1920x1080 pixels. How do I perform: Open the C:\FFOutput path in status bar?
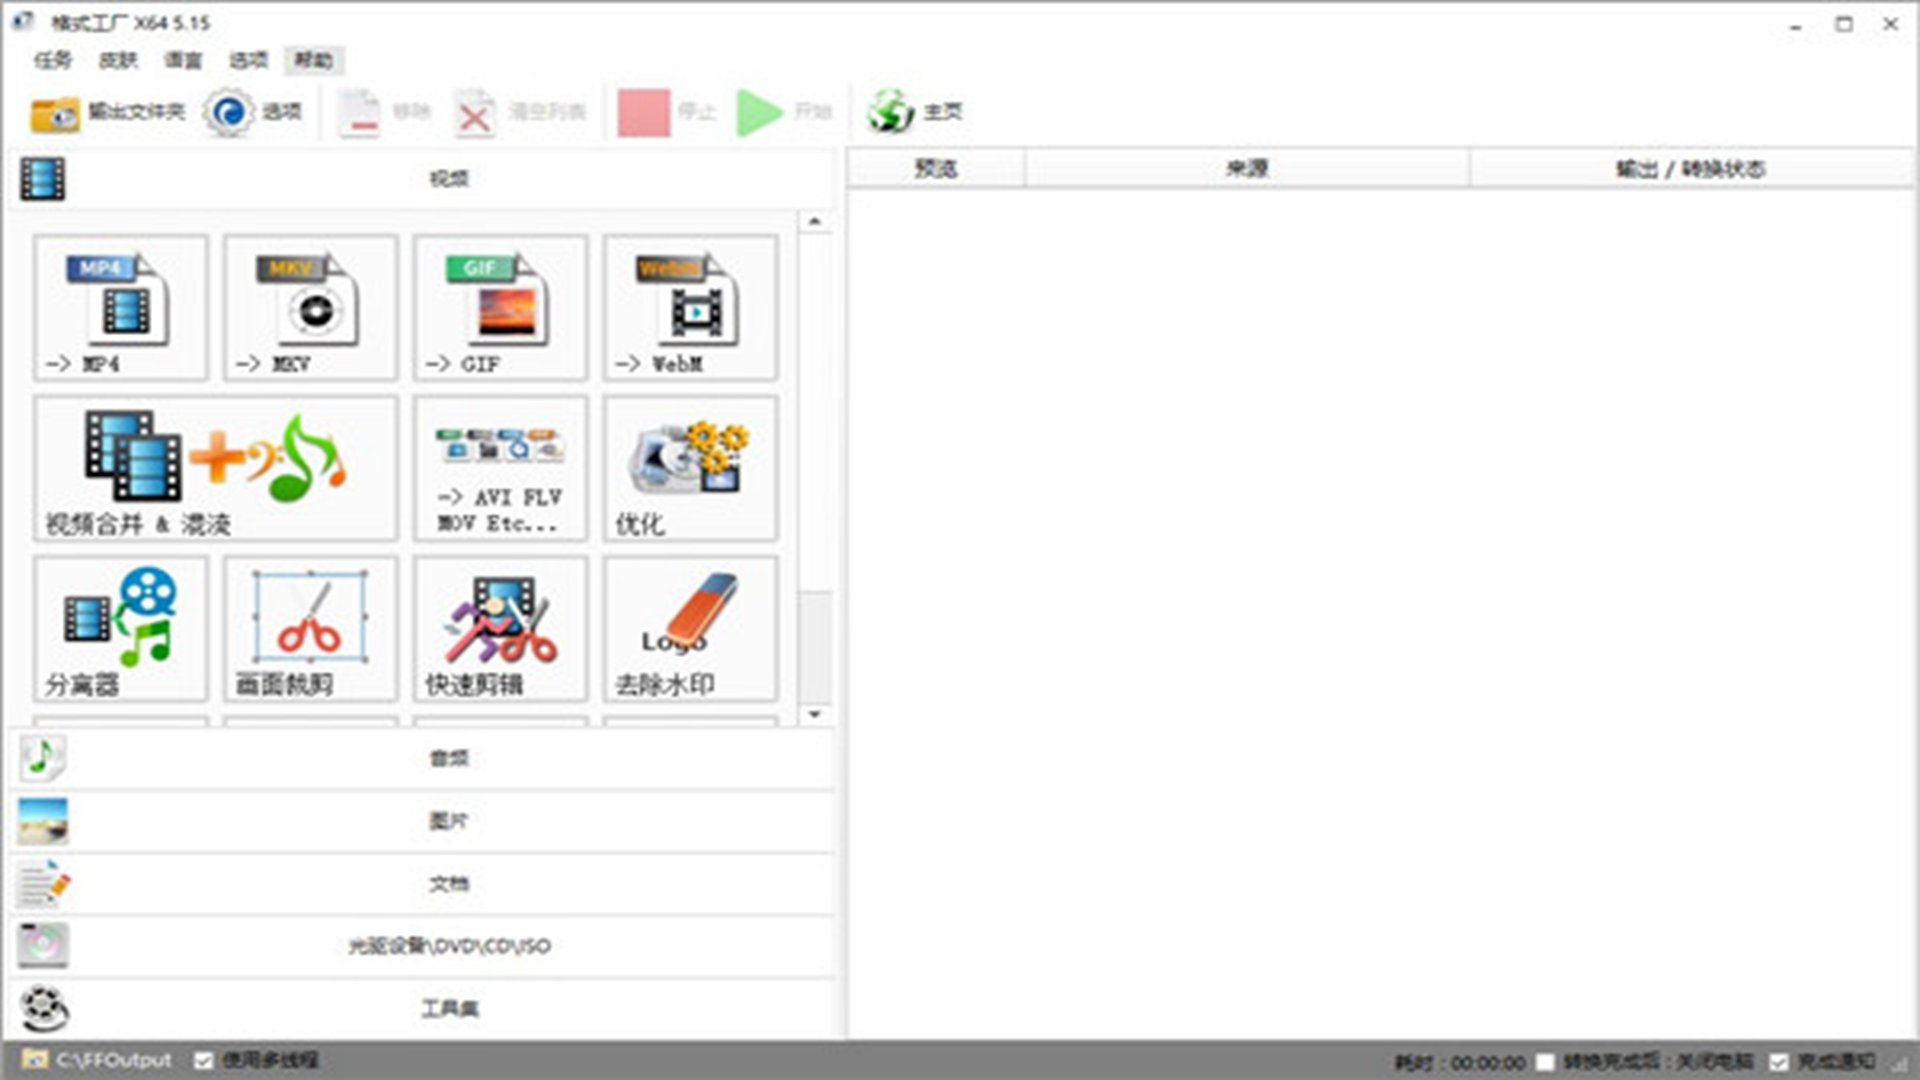[112, 1060]
